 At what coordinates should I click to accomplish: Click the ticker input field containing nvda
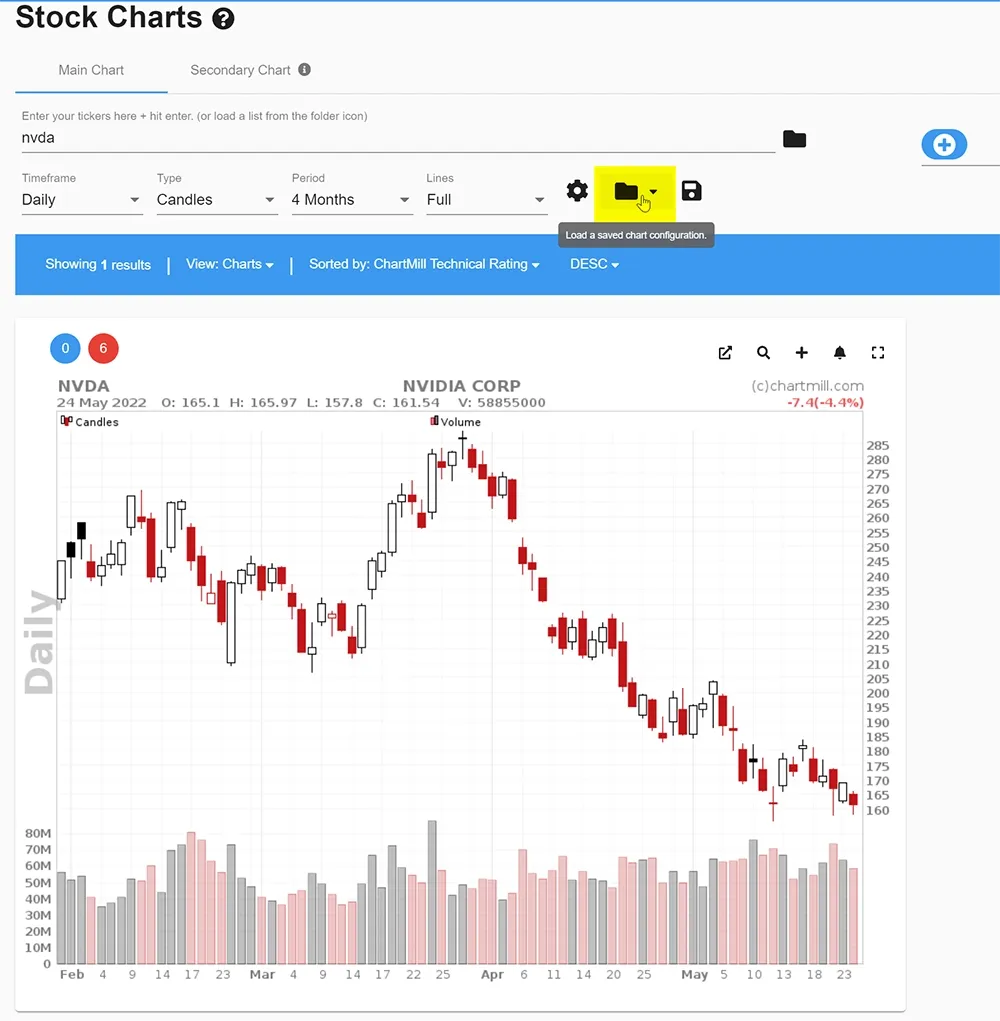click(398, 138)
